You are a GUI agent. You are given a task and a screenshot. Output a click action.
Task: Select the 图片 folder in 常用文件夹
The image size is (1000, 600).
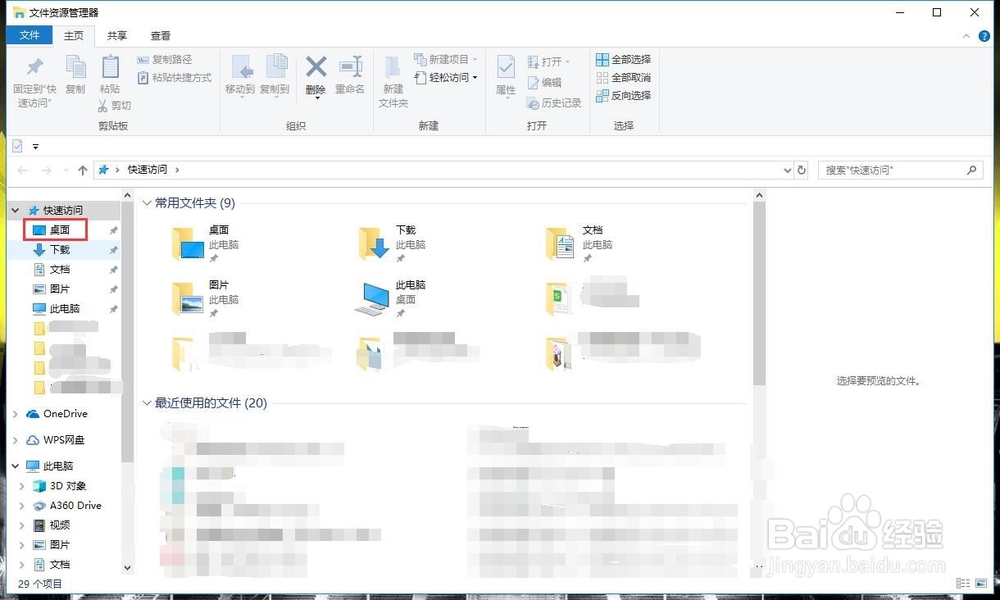click(x=205, y=299)
